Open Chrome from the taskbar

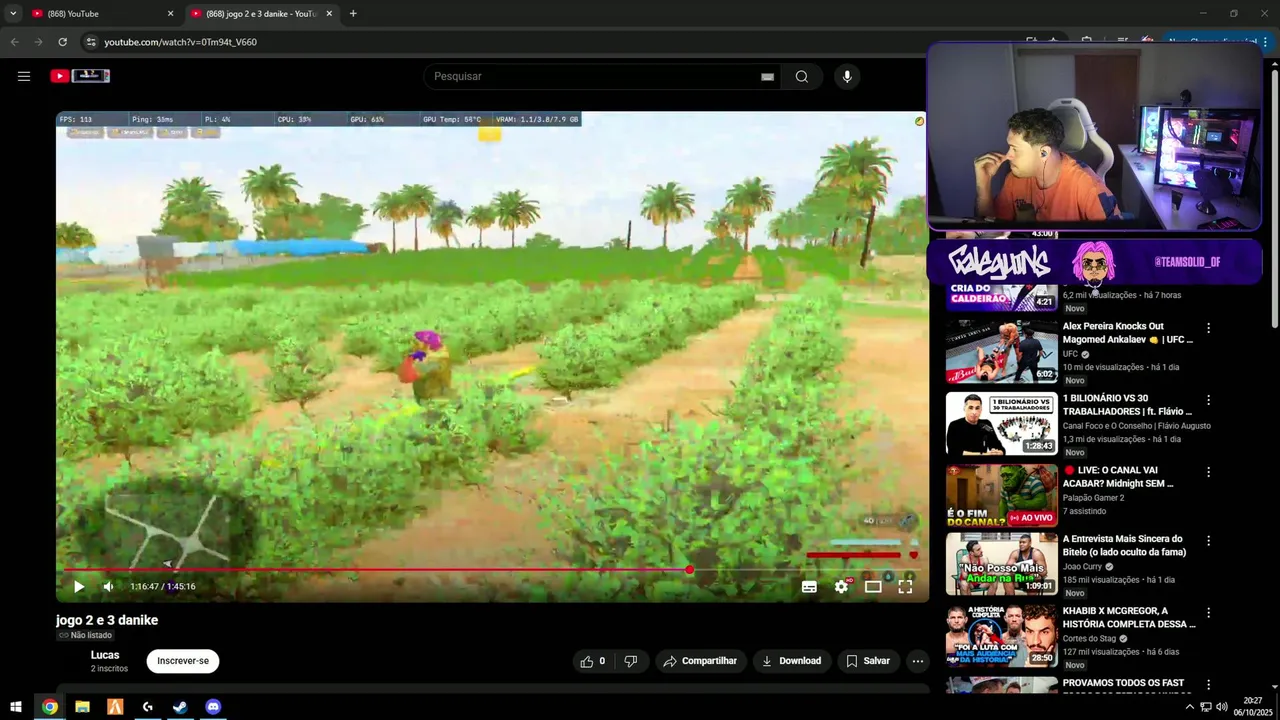[x=50, y=707]
